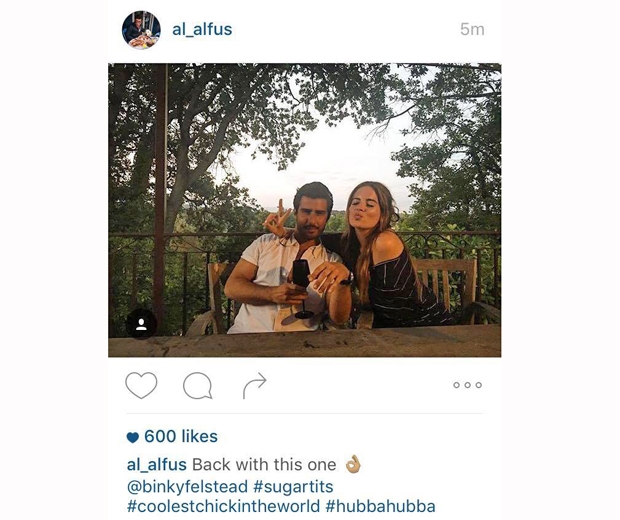The height and width of the screenshot is (520, 620).
Task: Open the @binkyfelstead mention
Action: 187,487
